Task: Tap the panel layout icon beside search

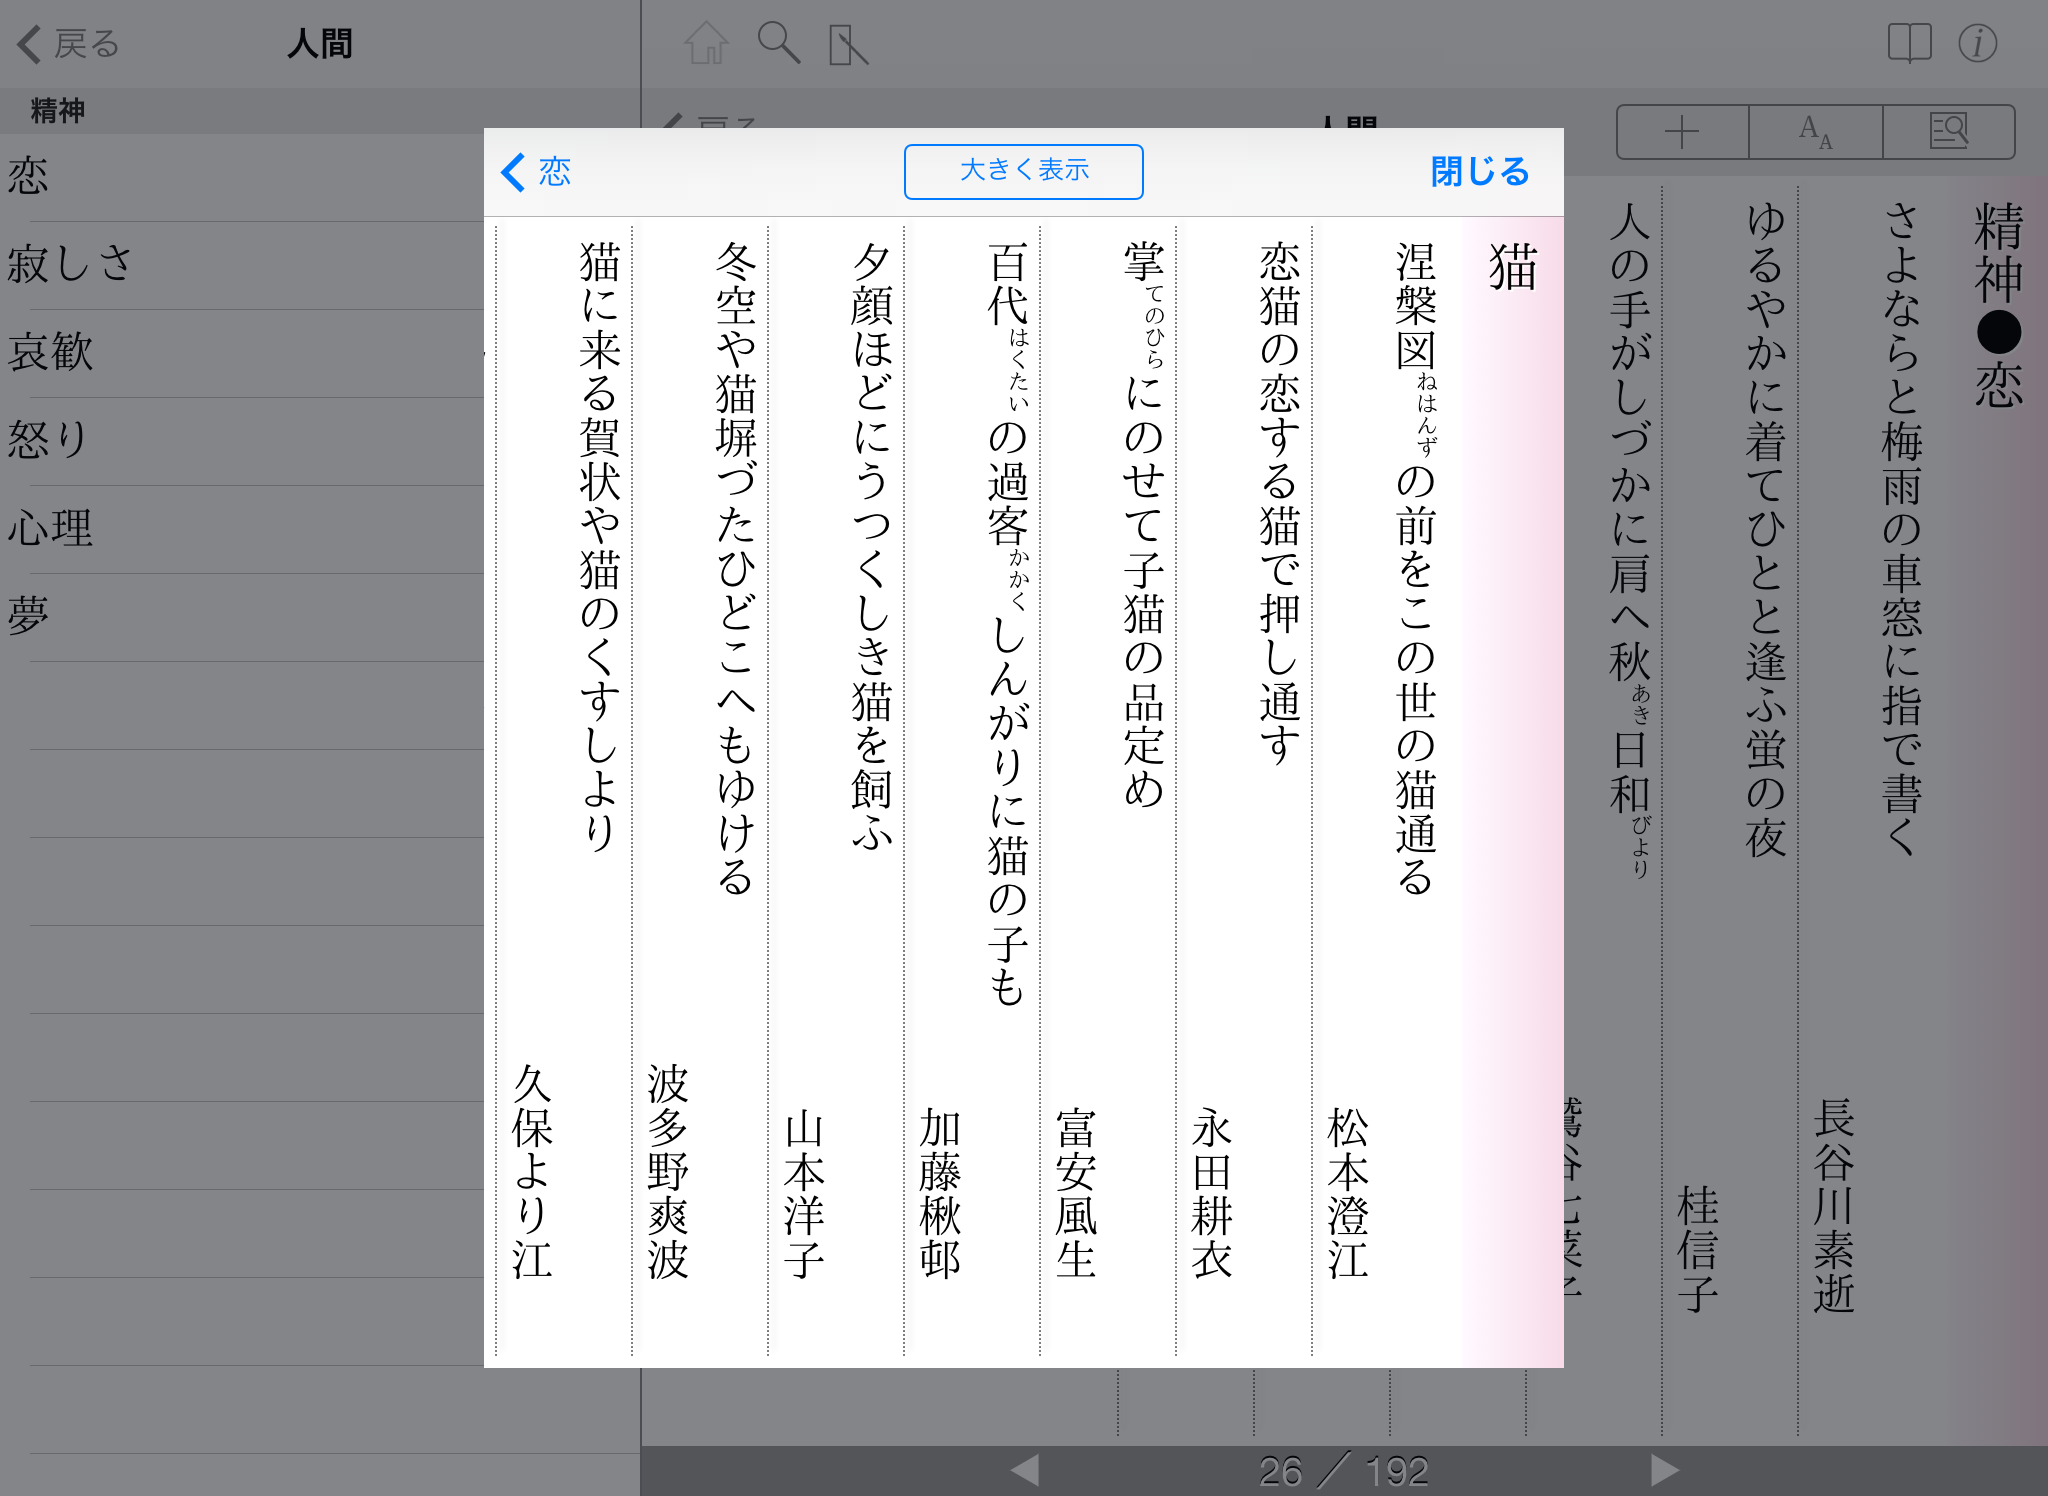Action: (848, 46)
